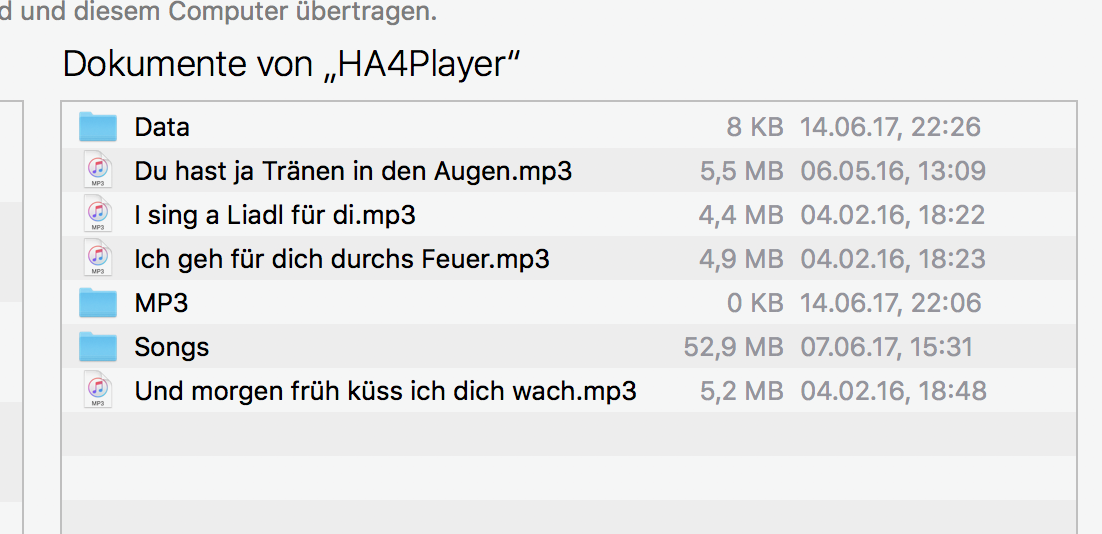Click the 04.02.16, 18:48 date entry

point(893,390)
